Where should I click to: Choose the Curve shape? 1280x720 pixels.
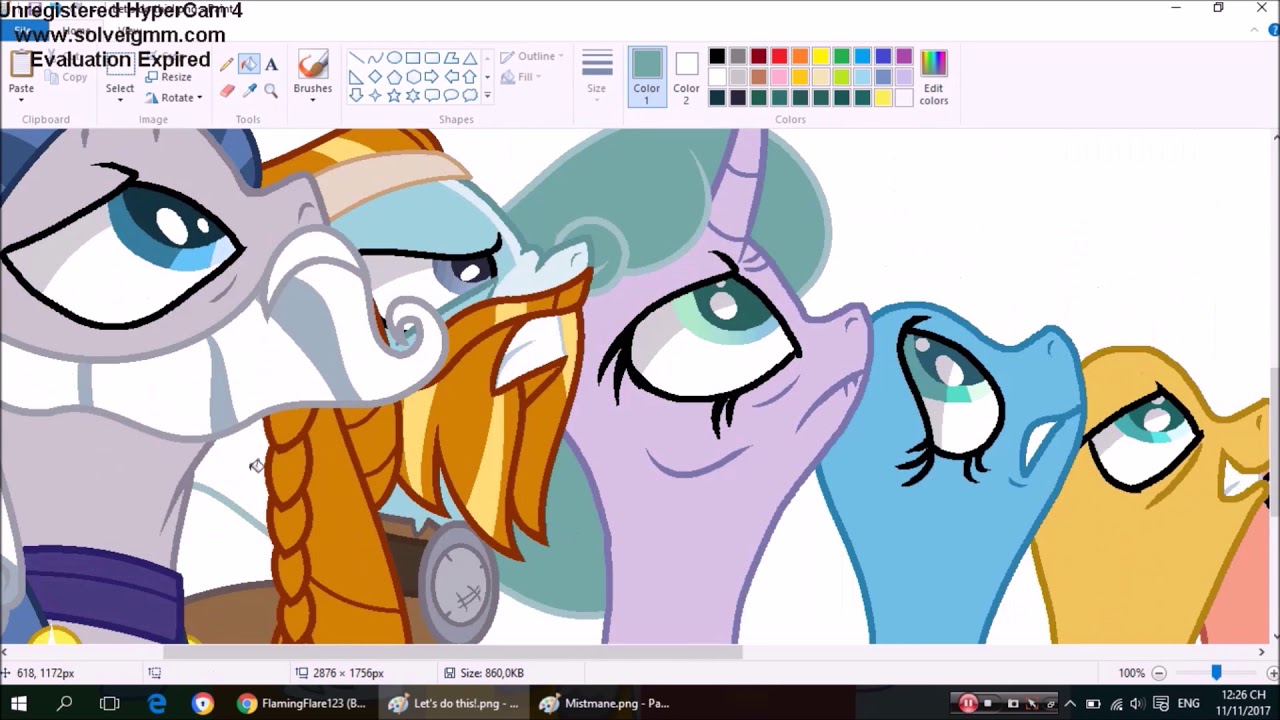pyautogui.click(x=375, y=58)
